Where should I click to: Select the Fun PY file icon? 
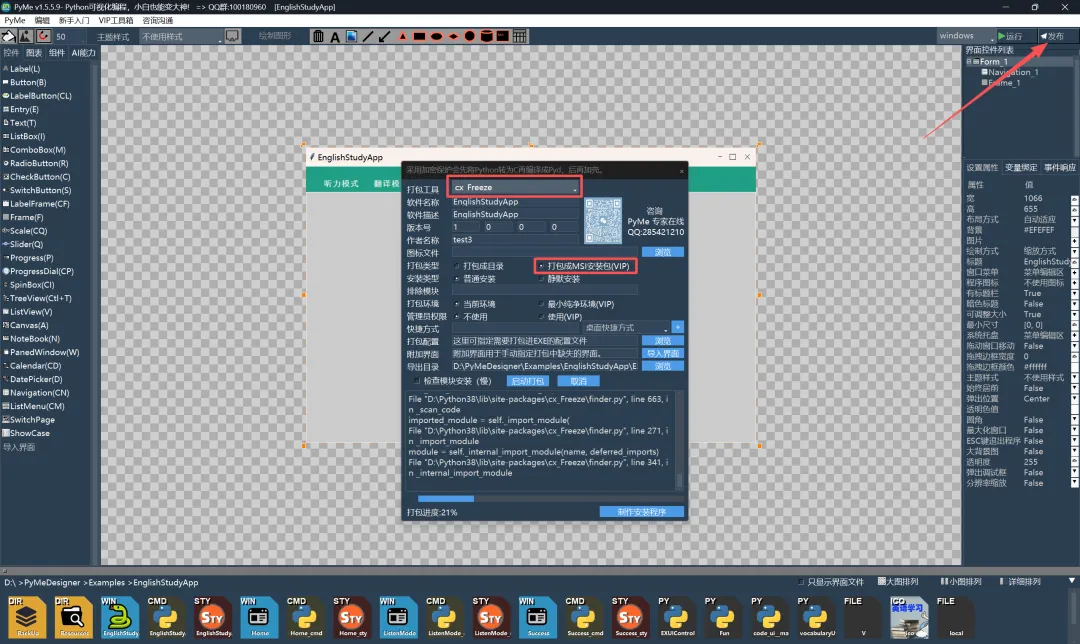click(723, 617)
